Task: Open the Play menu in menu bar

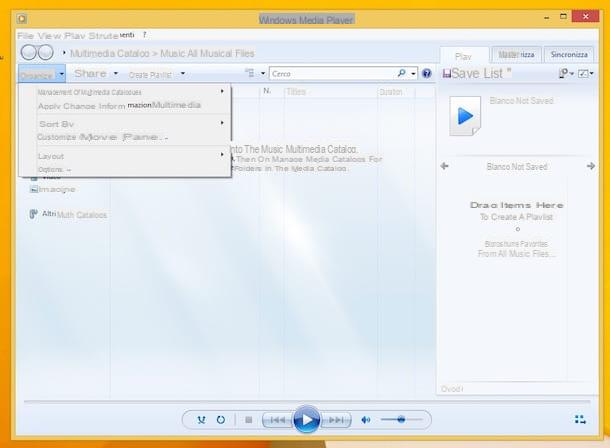Action: coord(75,36)
